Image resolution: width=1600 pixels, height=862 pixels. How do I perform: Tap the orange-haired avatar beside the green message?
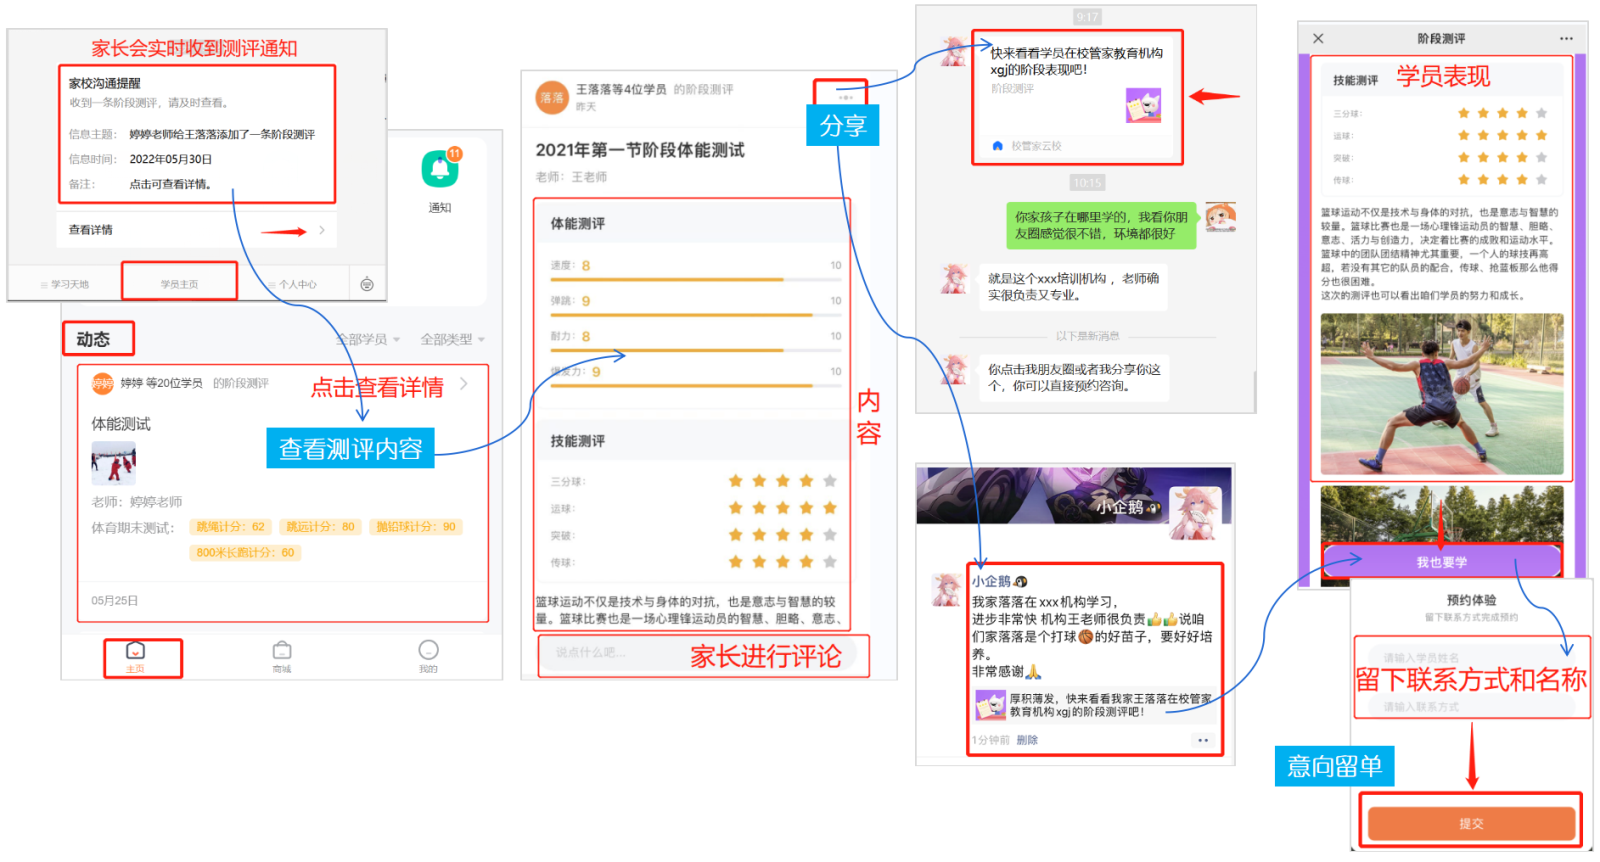pos(1221,217)
